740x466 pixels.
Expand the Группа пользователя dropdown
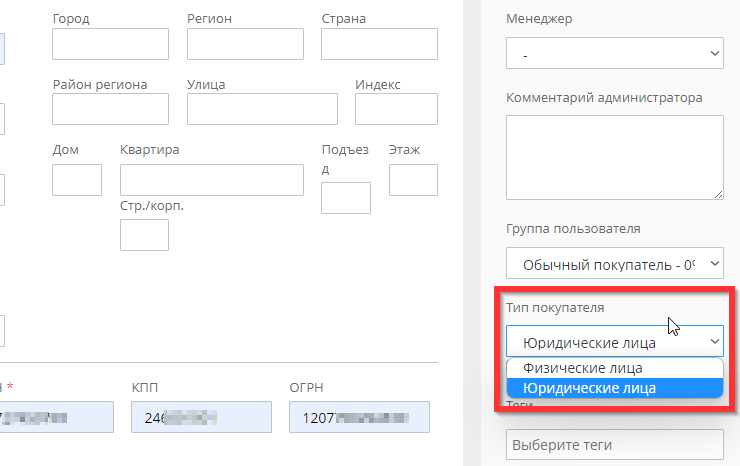click(x=614, y=264)
